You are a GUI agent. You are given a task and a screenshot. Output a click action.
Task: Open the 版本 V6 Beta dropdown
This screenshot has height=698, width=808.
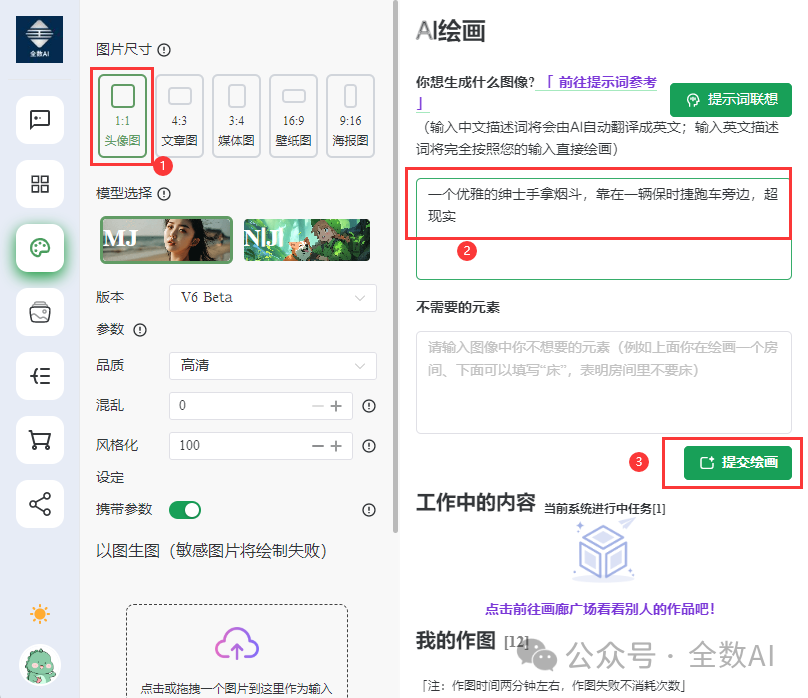[272, 298]
